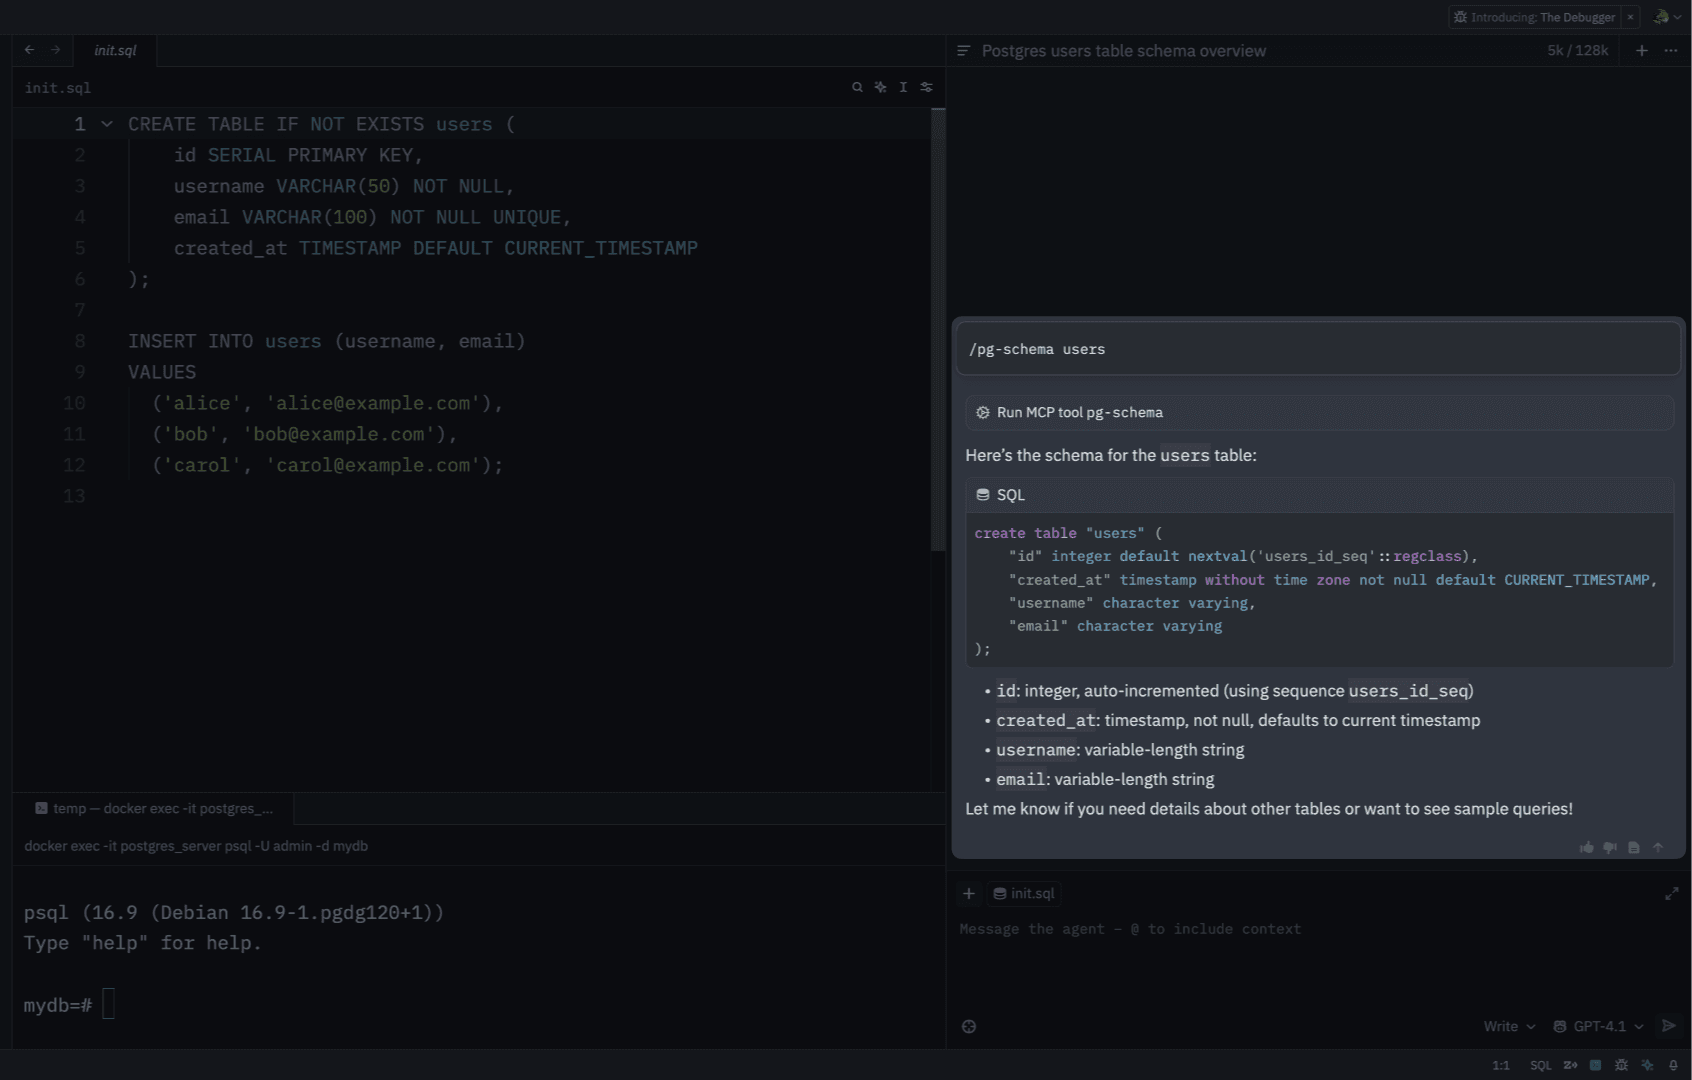Thumbs-down the assistant's schema response
This screenshot has height=1080, width=1692.
[x=1610, y=847]
